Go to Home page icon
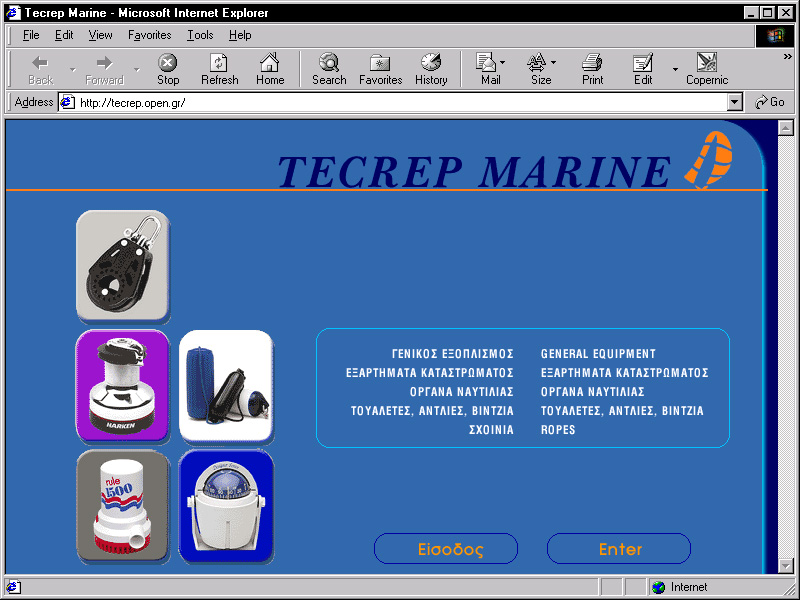Image resolution: width=800 pixels, height=600 pixels. 270,70
